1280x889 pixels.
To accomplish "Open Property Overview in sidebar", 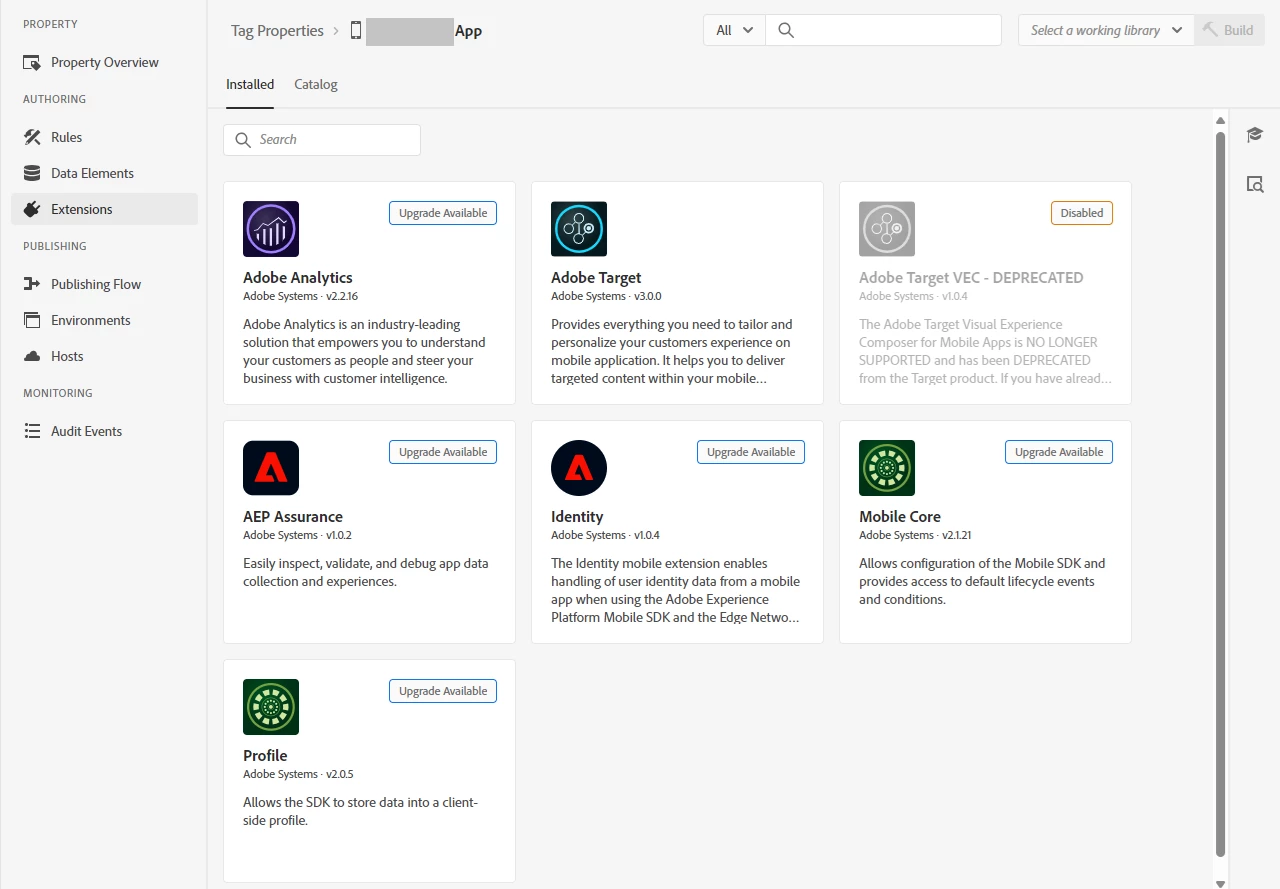I will [104, 62].
